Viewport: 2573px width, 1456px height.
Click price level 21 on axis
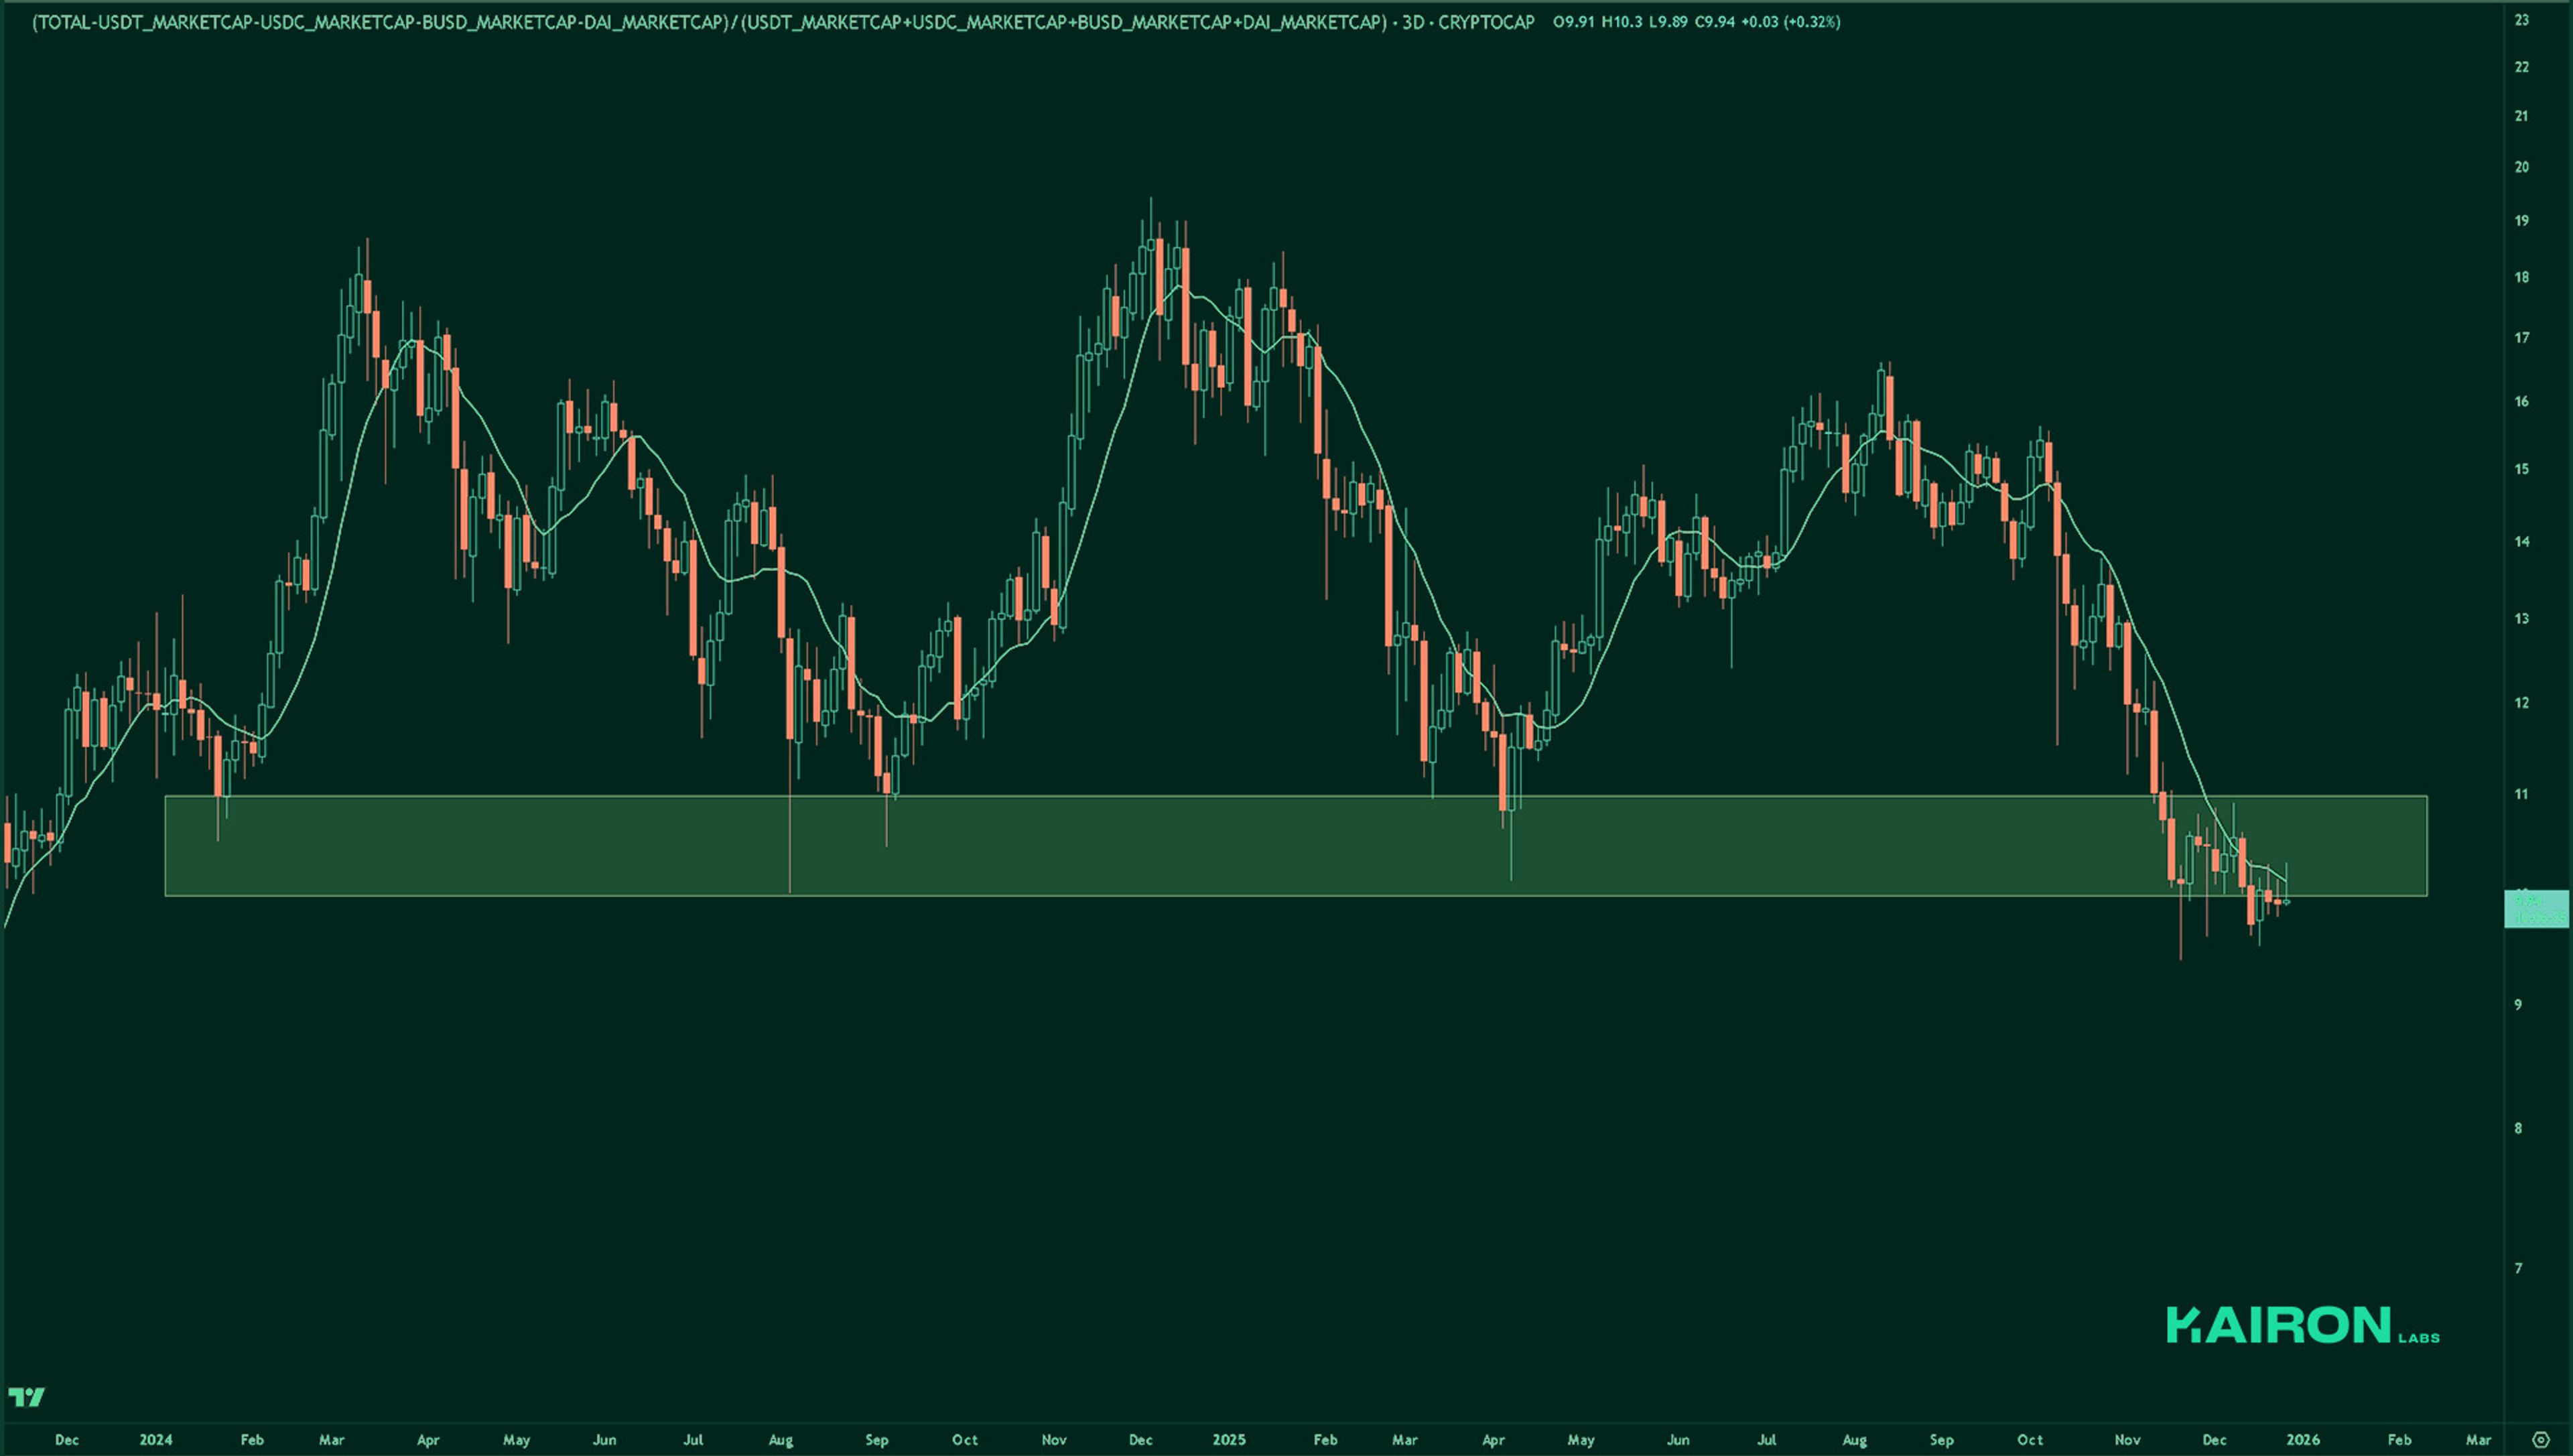coord(2522,116)
